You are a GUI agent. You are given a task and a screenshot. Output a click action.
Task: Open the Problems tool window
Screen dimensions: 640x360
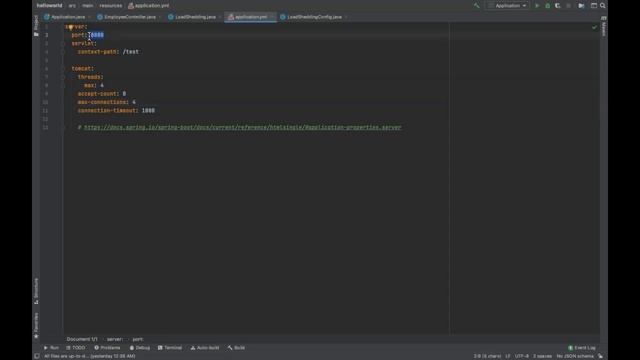107,348
